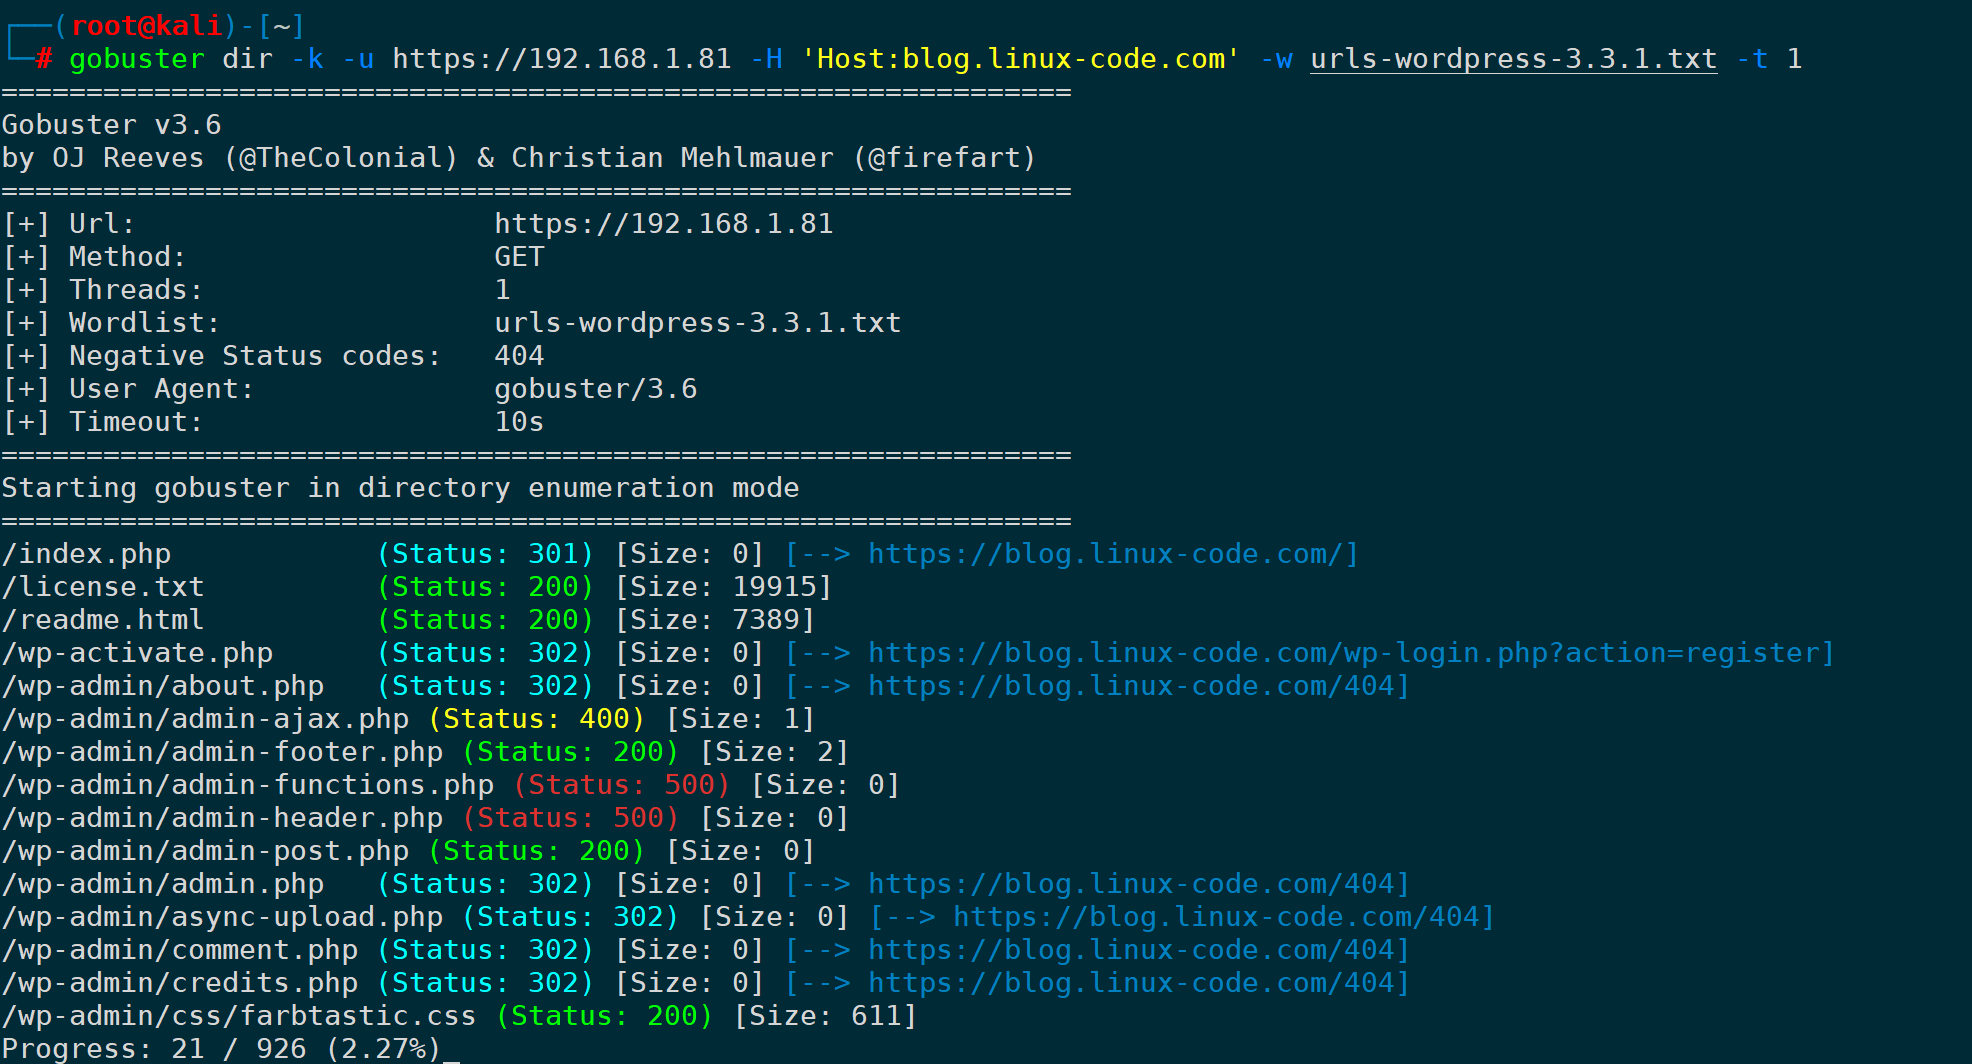Open the /404 redirect link for async-upload.php

[x=1215, y=917]
